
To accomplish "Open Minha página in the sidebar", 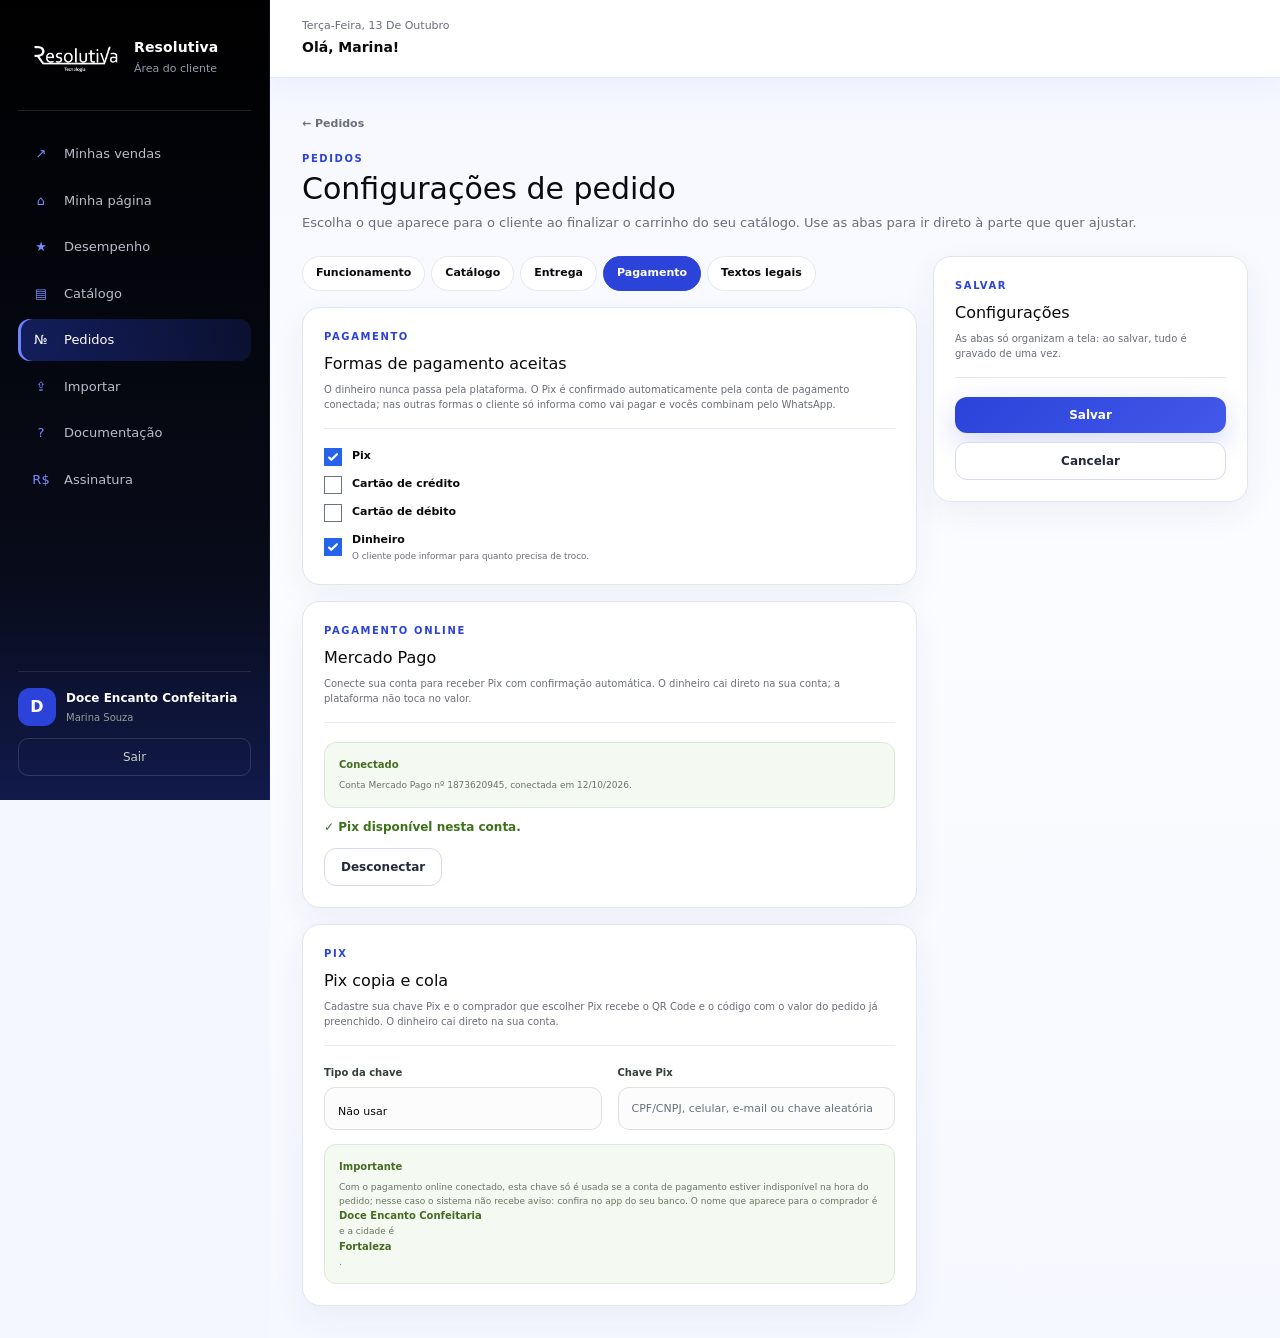I will (x=134, y=201).
